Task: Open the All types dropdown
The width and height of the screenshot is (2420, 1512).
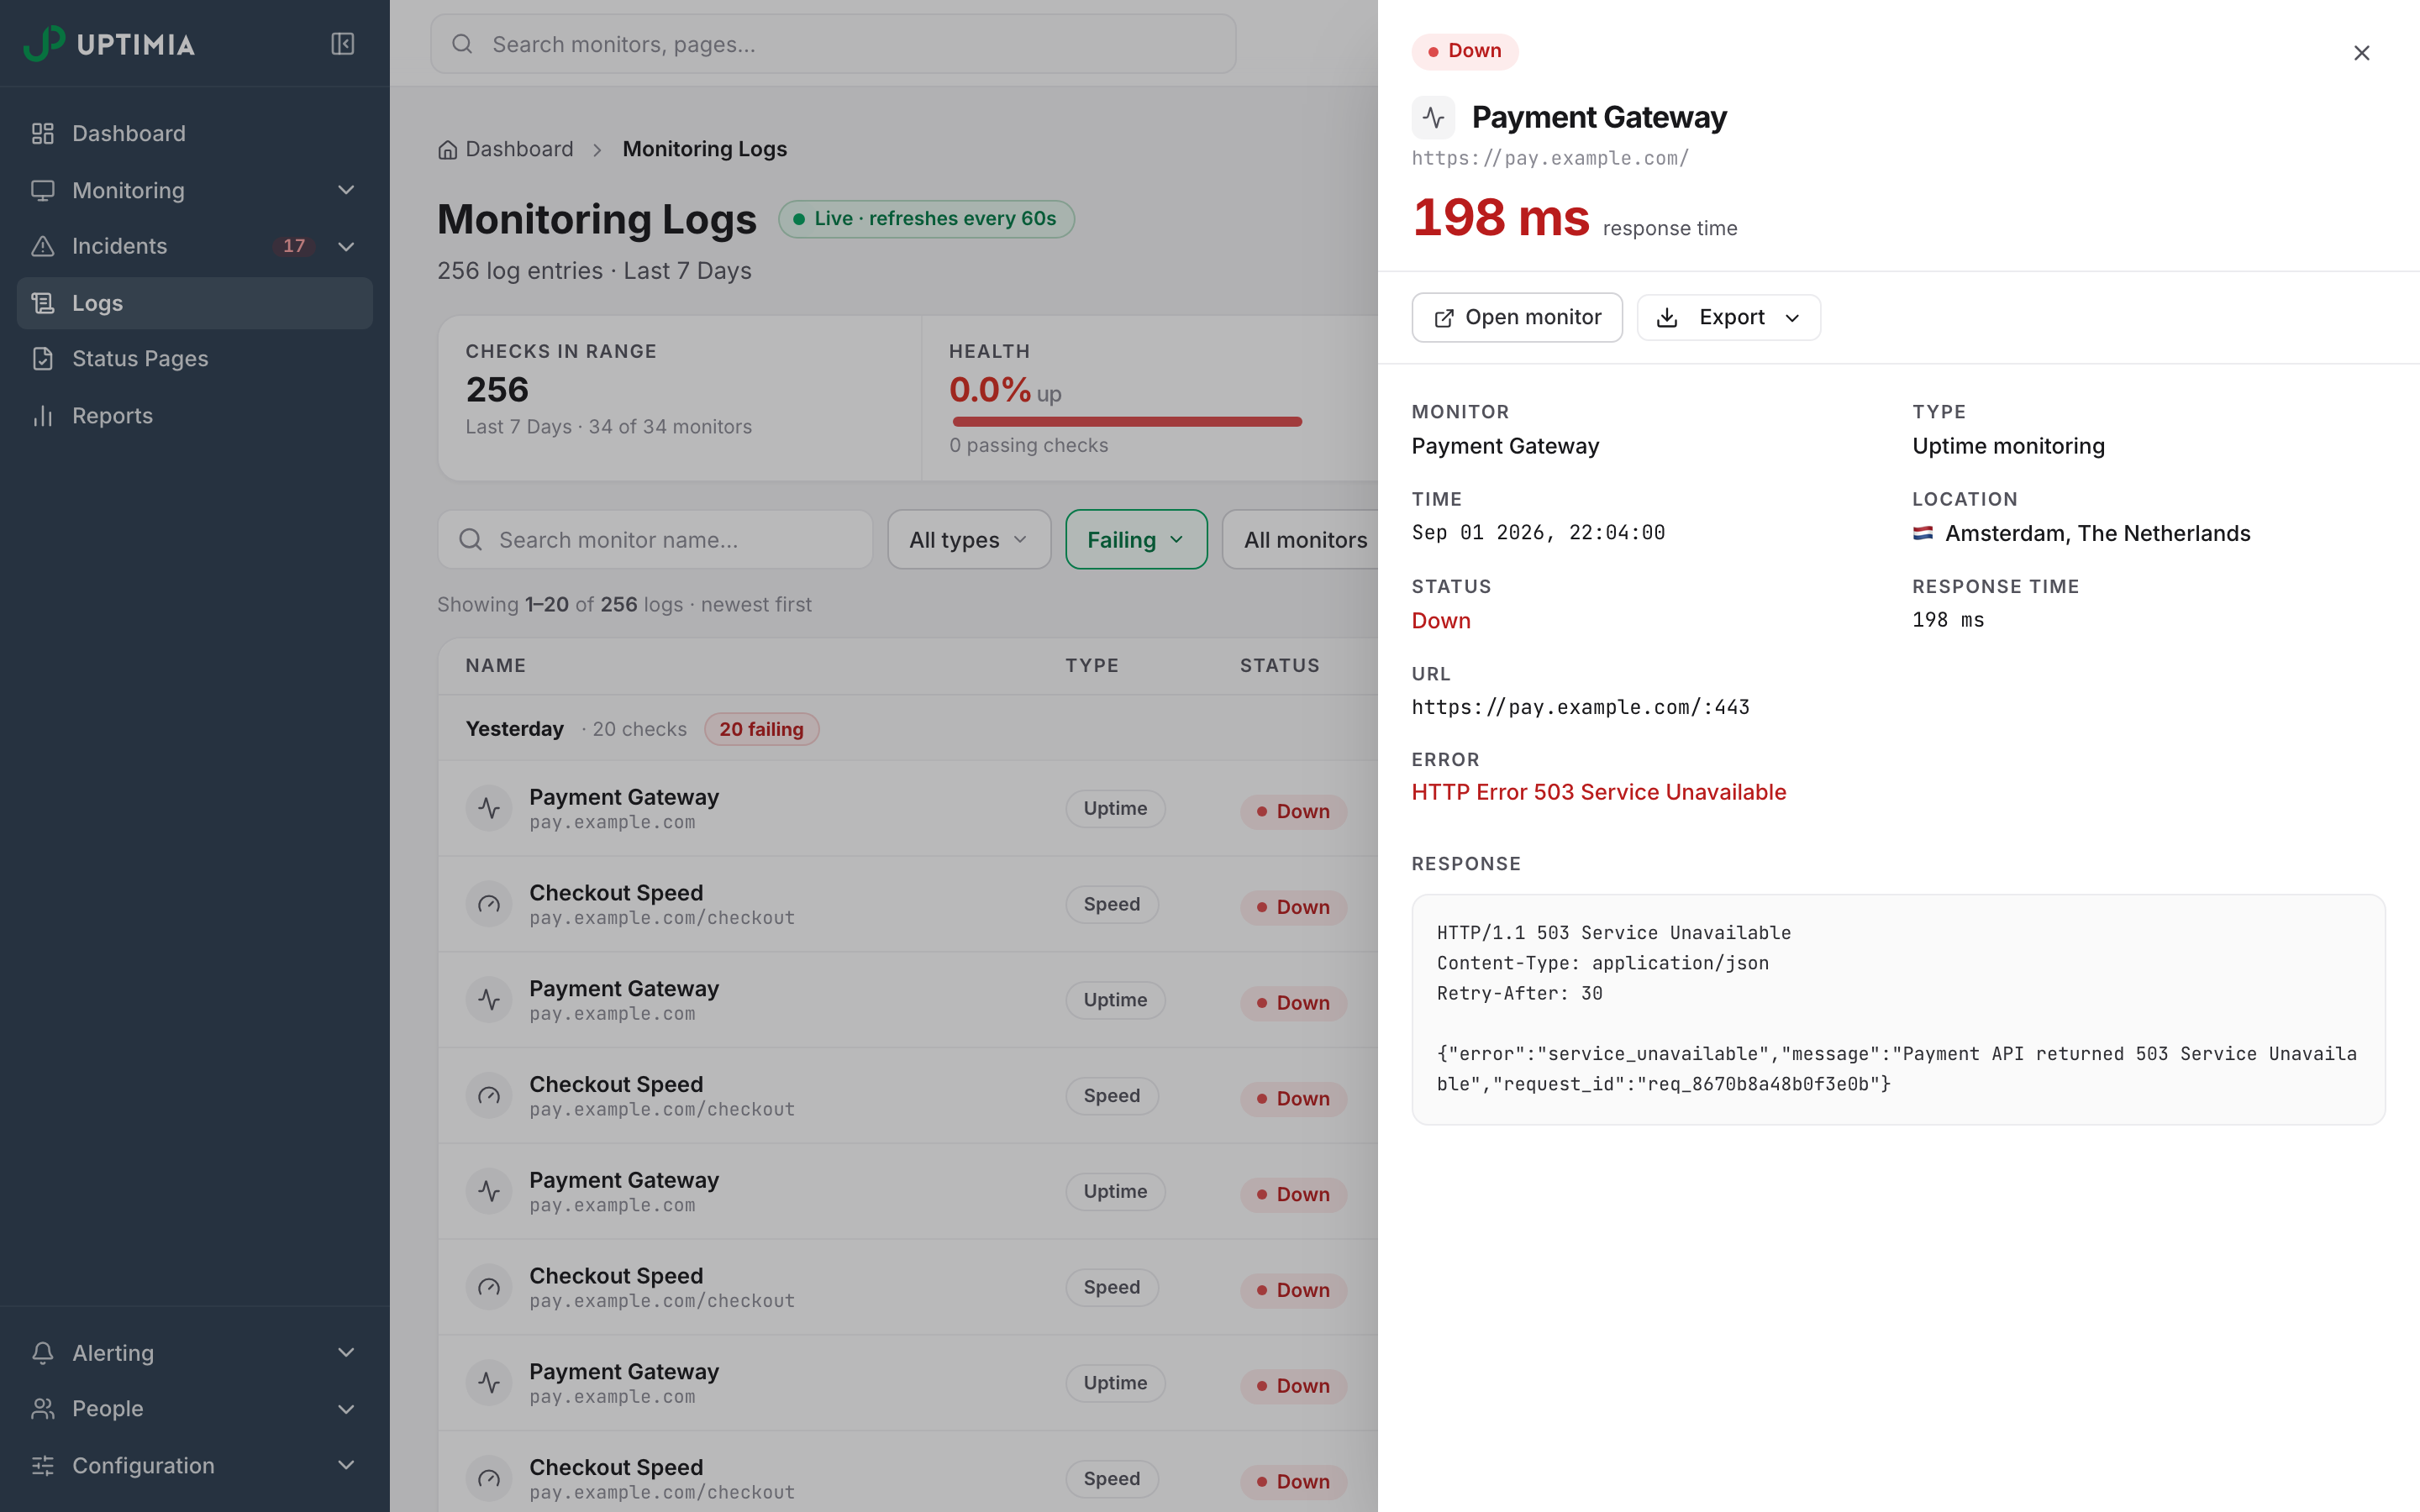Action: coord(968,540)
